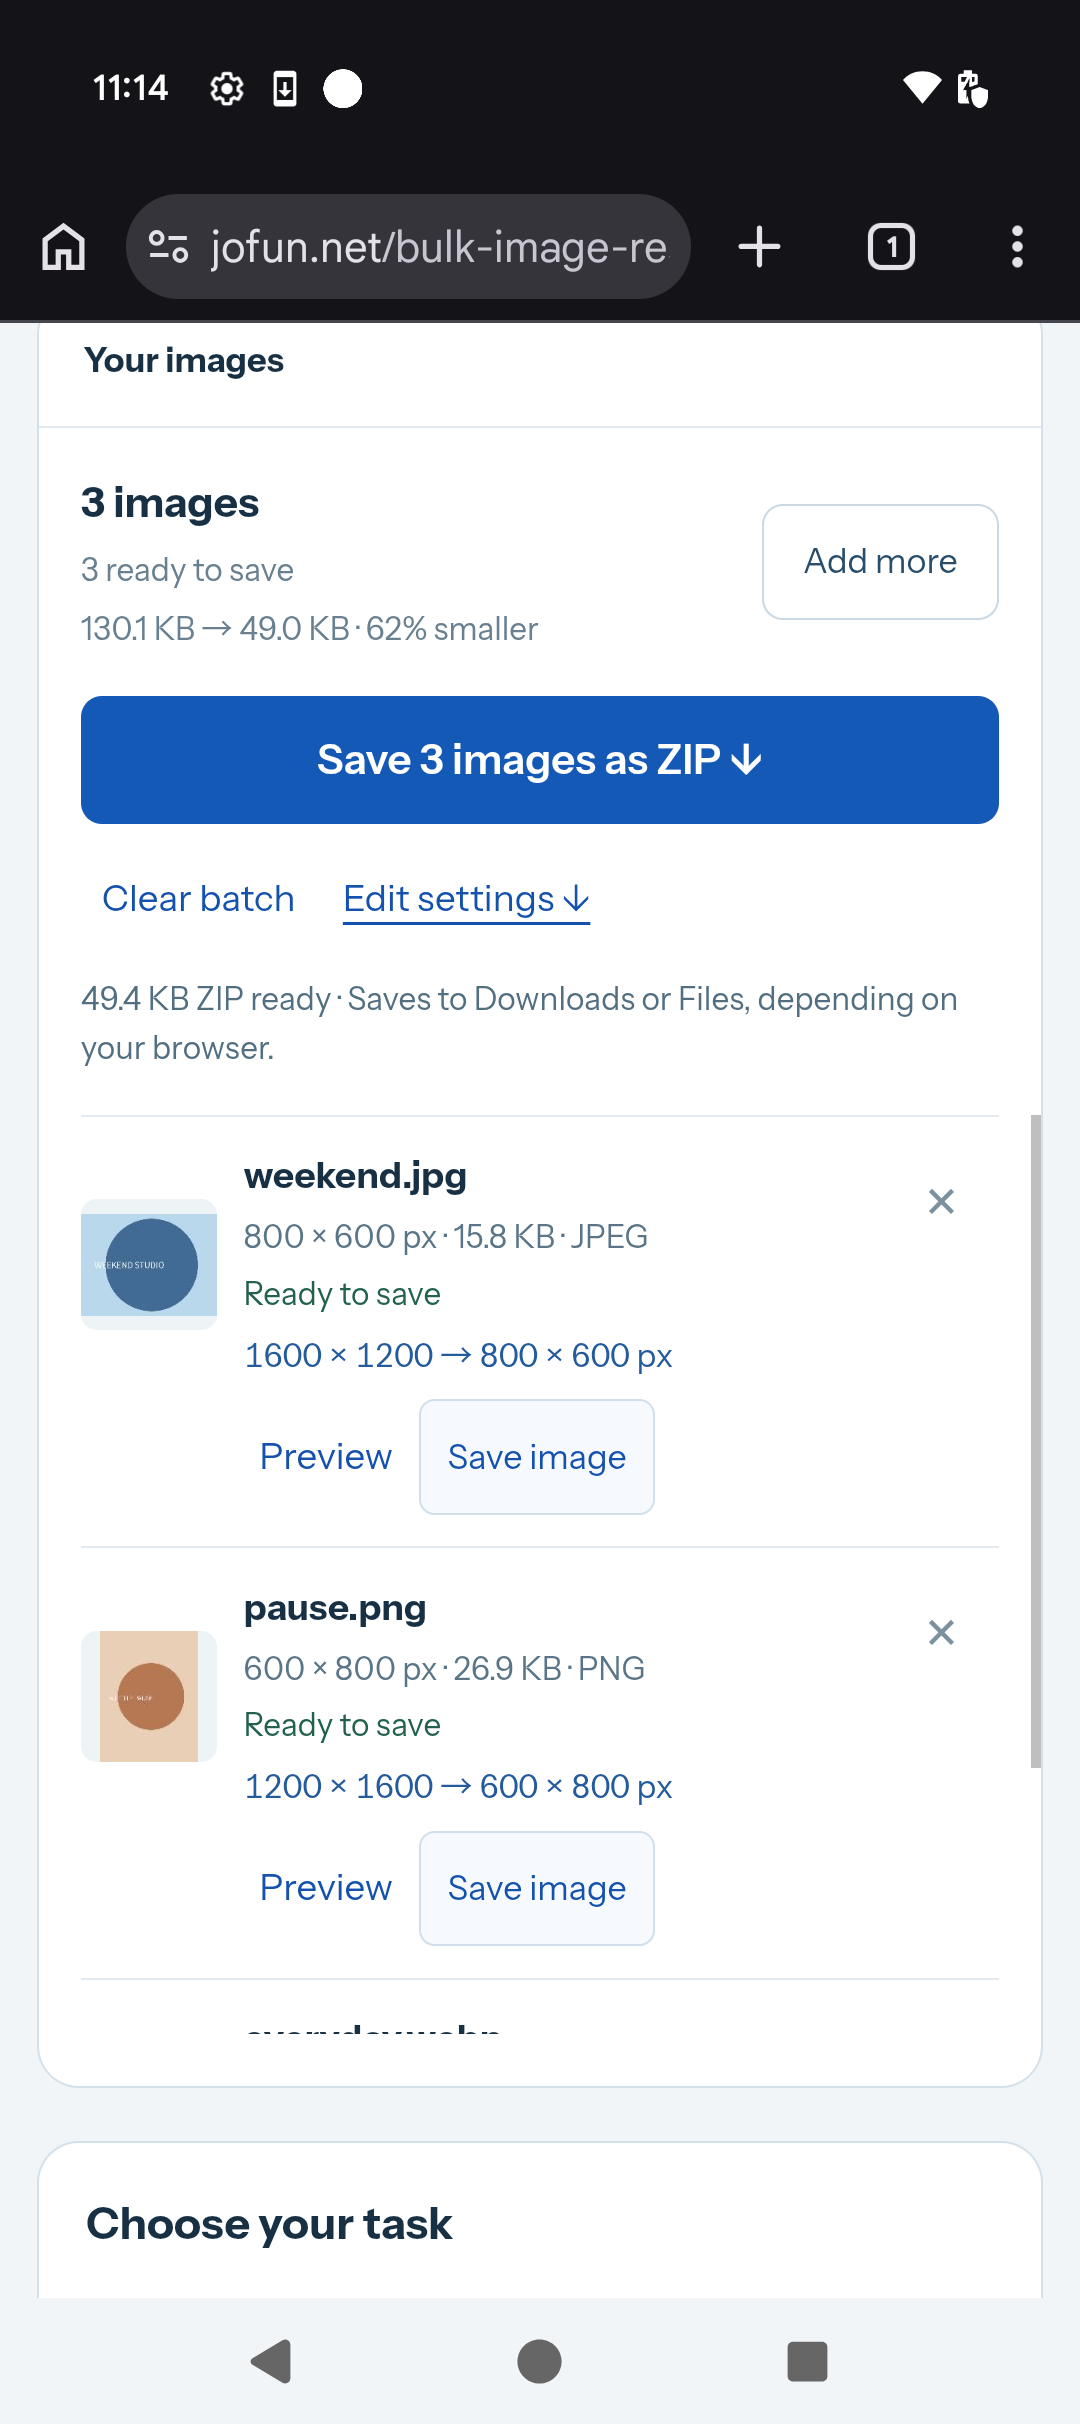Click the Add more button
Viewport: 1080px width, 2424px height.
pos(880,562)
